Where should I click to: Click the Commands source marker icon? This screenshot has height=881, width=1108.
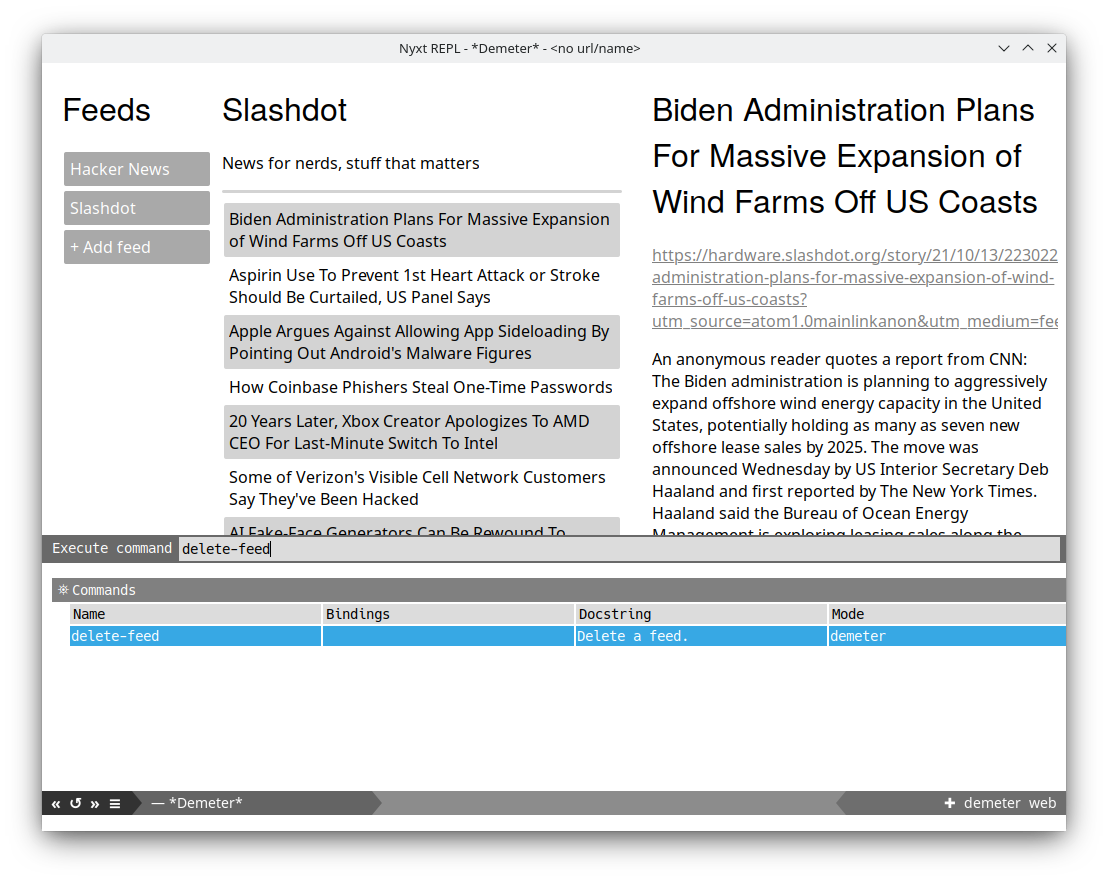pyautogui.click(x=63, y=590)
